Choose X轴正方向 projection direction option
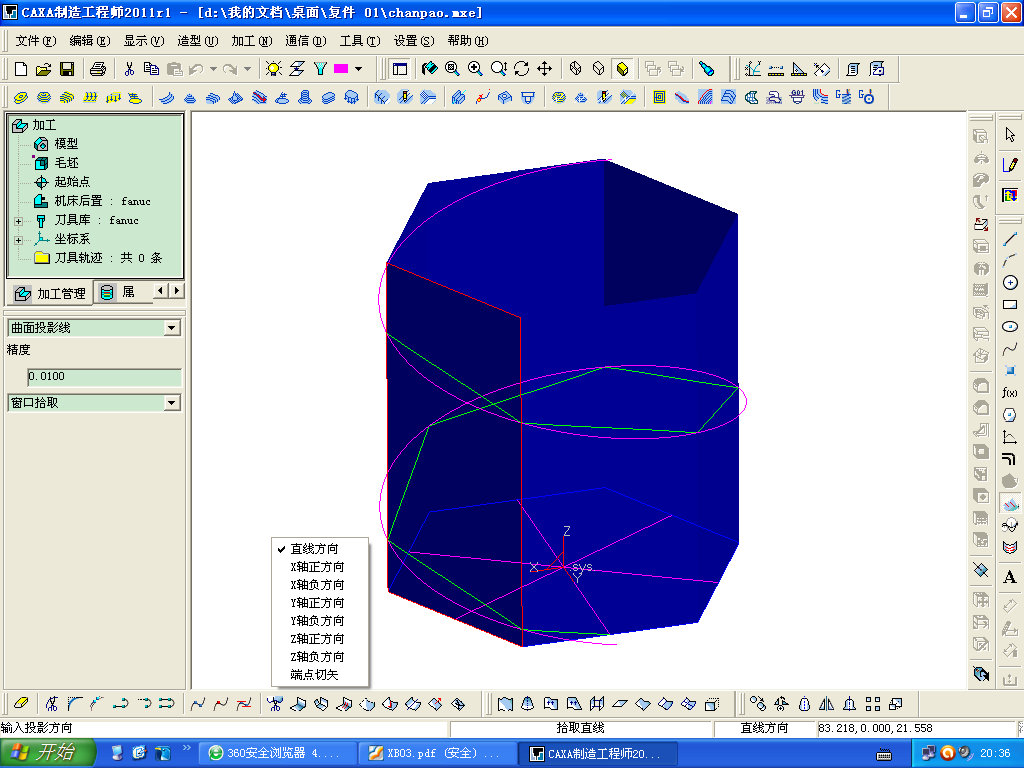 click(x=317, y=567)
